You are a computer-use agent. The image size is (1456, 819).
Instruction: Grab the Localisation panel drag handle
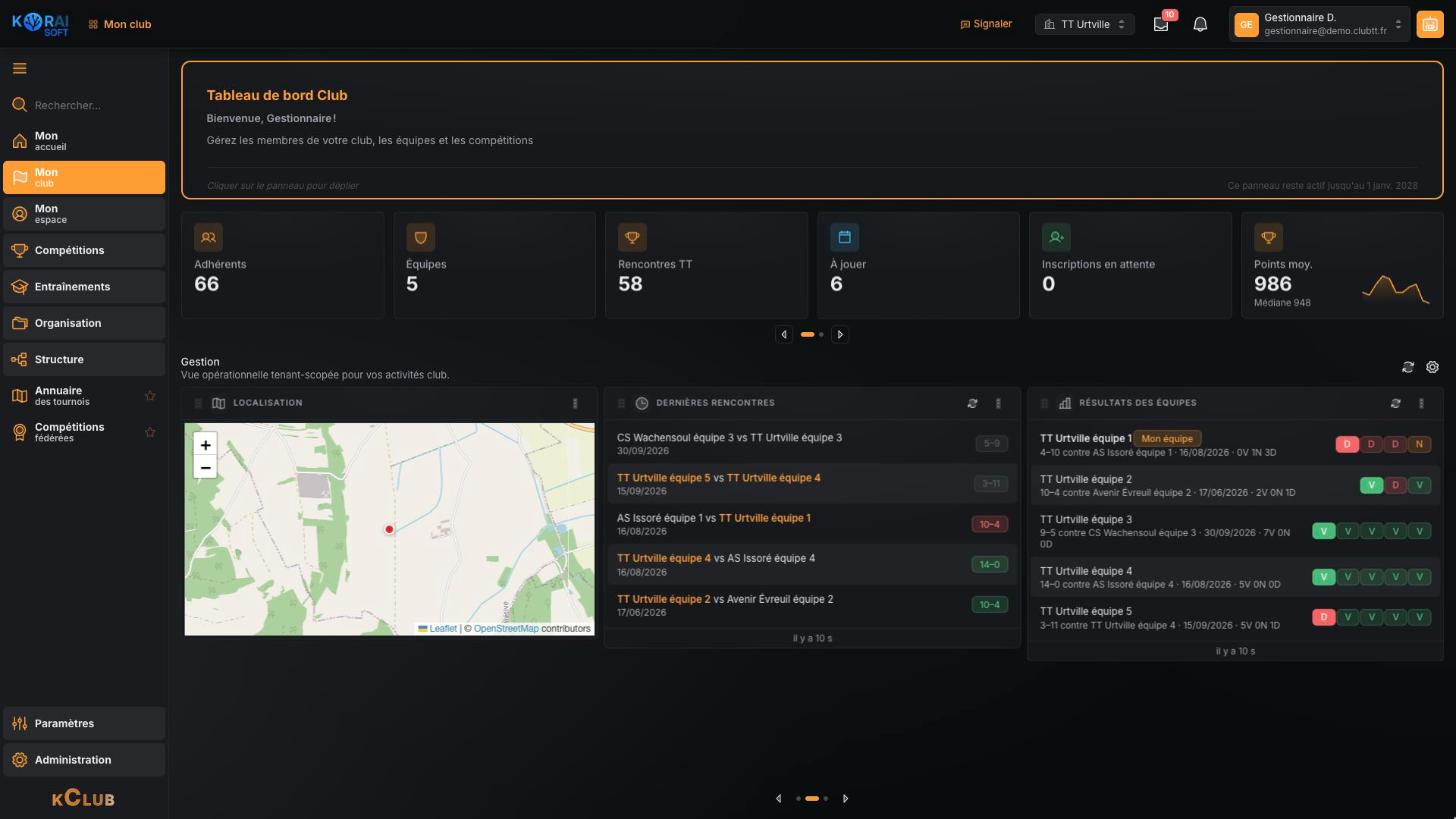pyautogui.click(x=198, y=403)
